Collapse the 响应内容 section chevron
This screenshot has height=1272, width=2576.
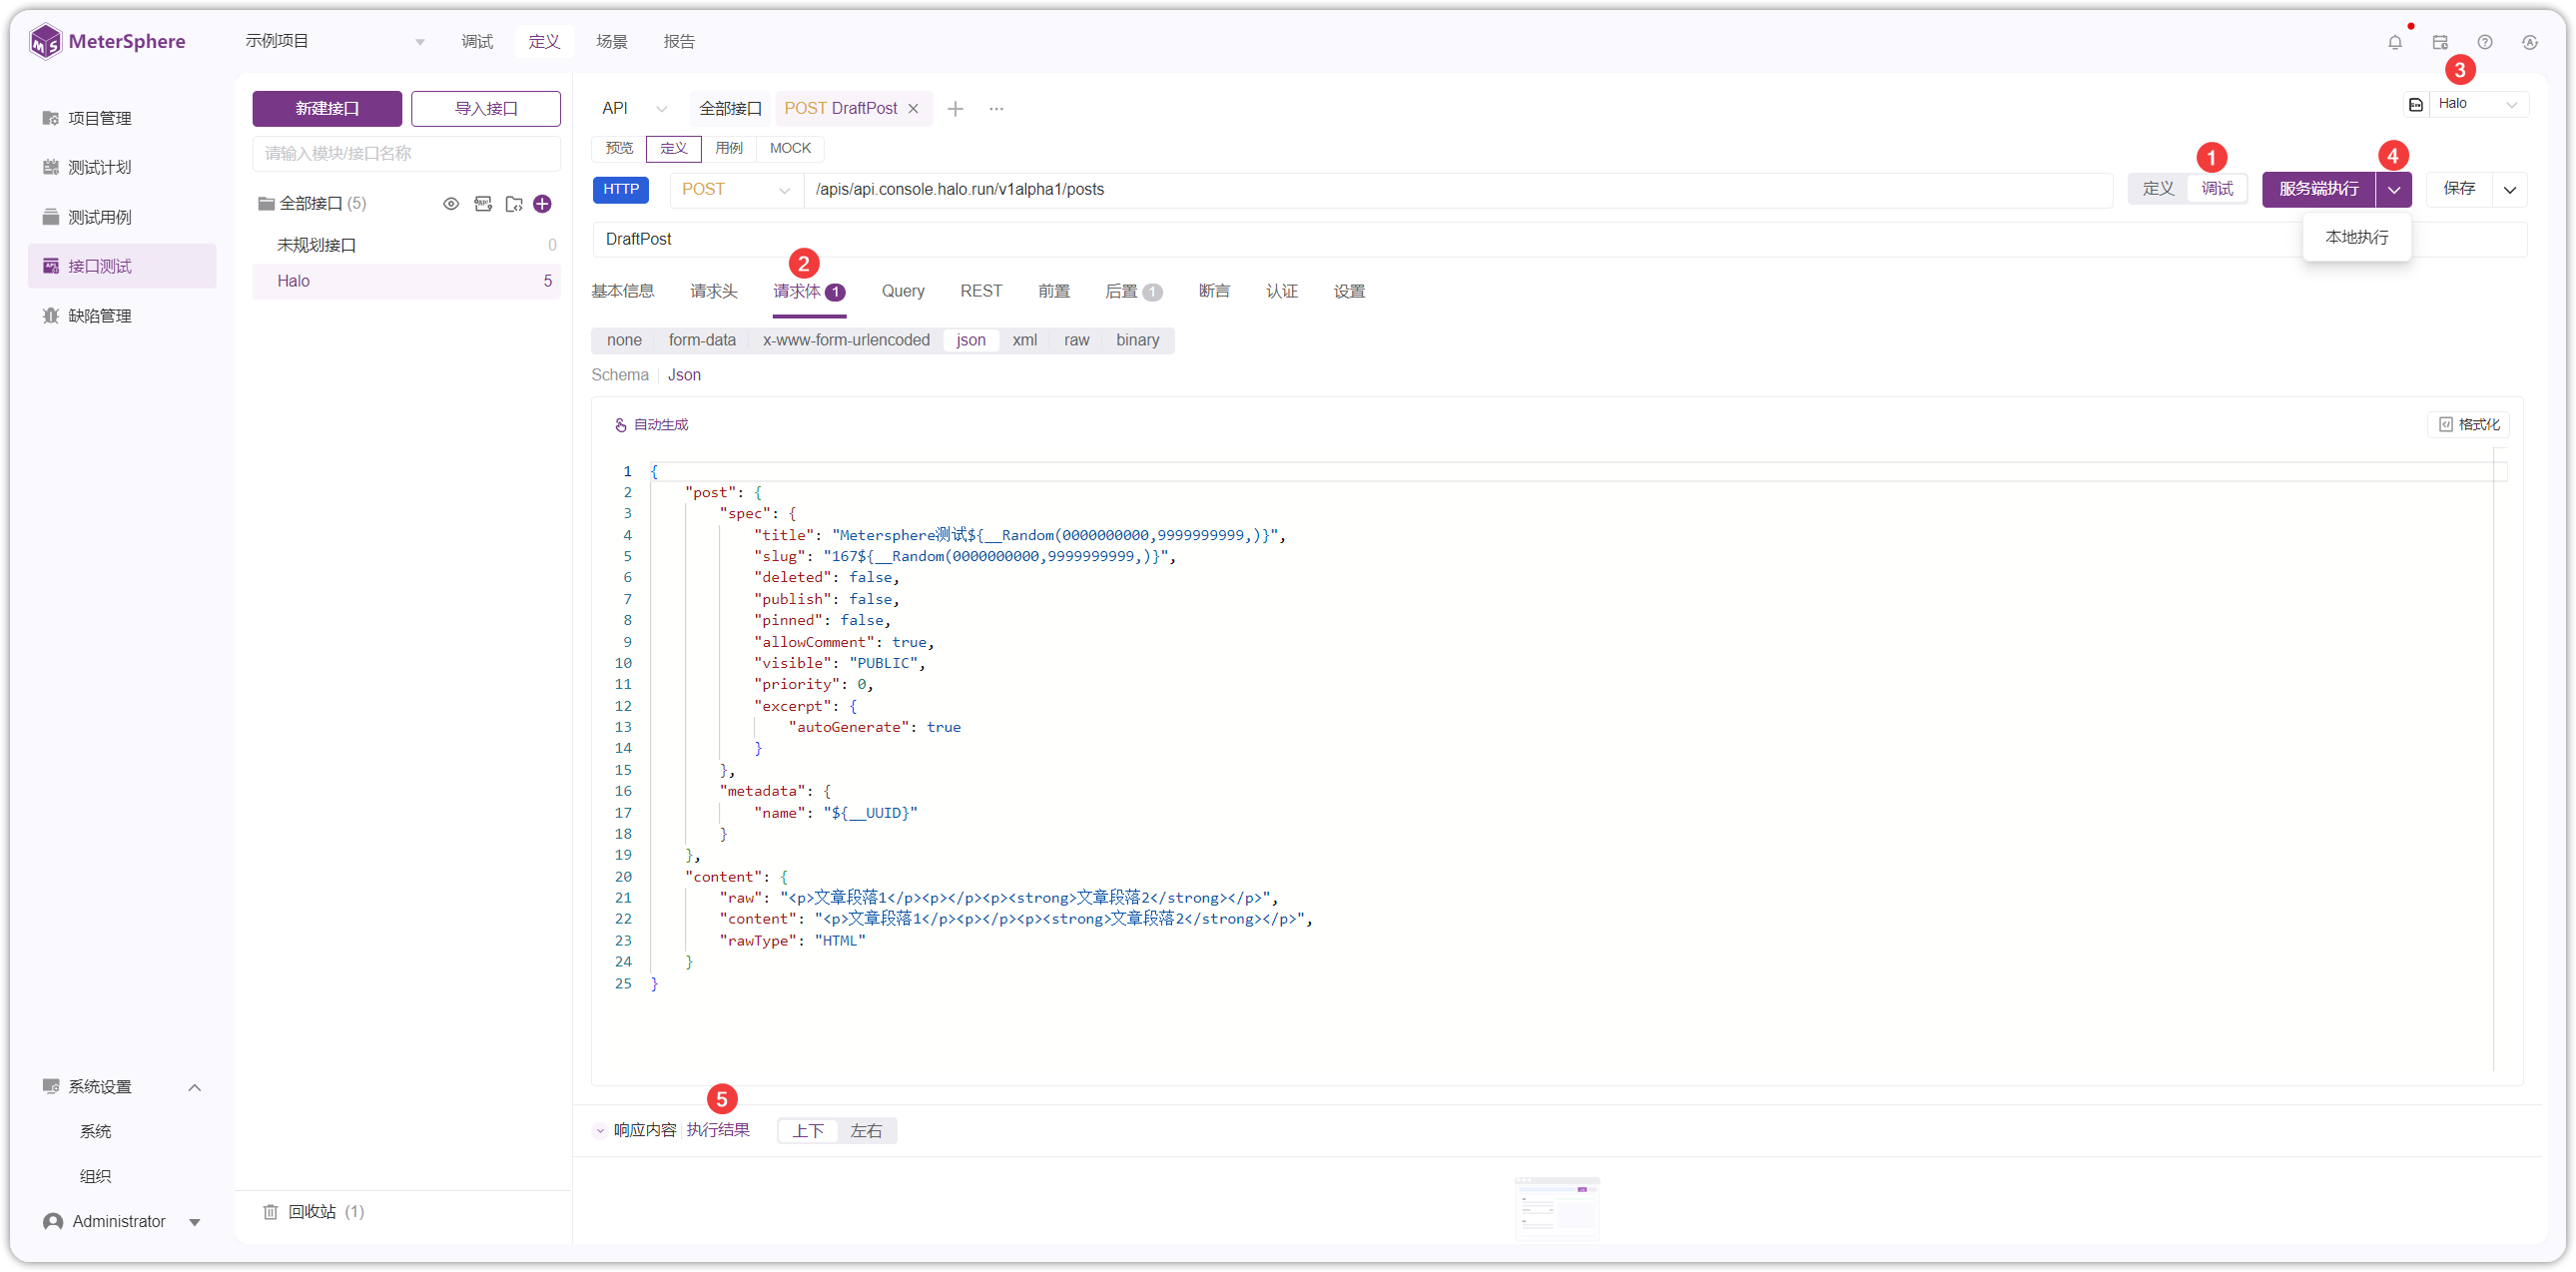(600, 1131)
